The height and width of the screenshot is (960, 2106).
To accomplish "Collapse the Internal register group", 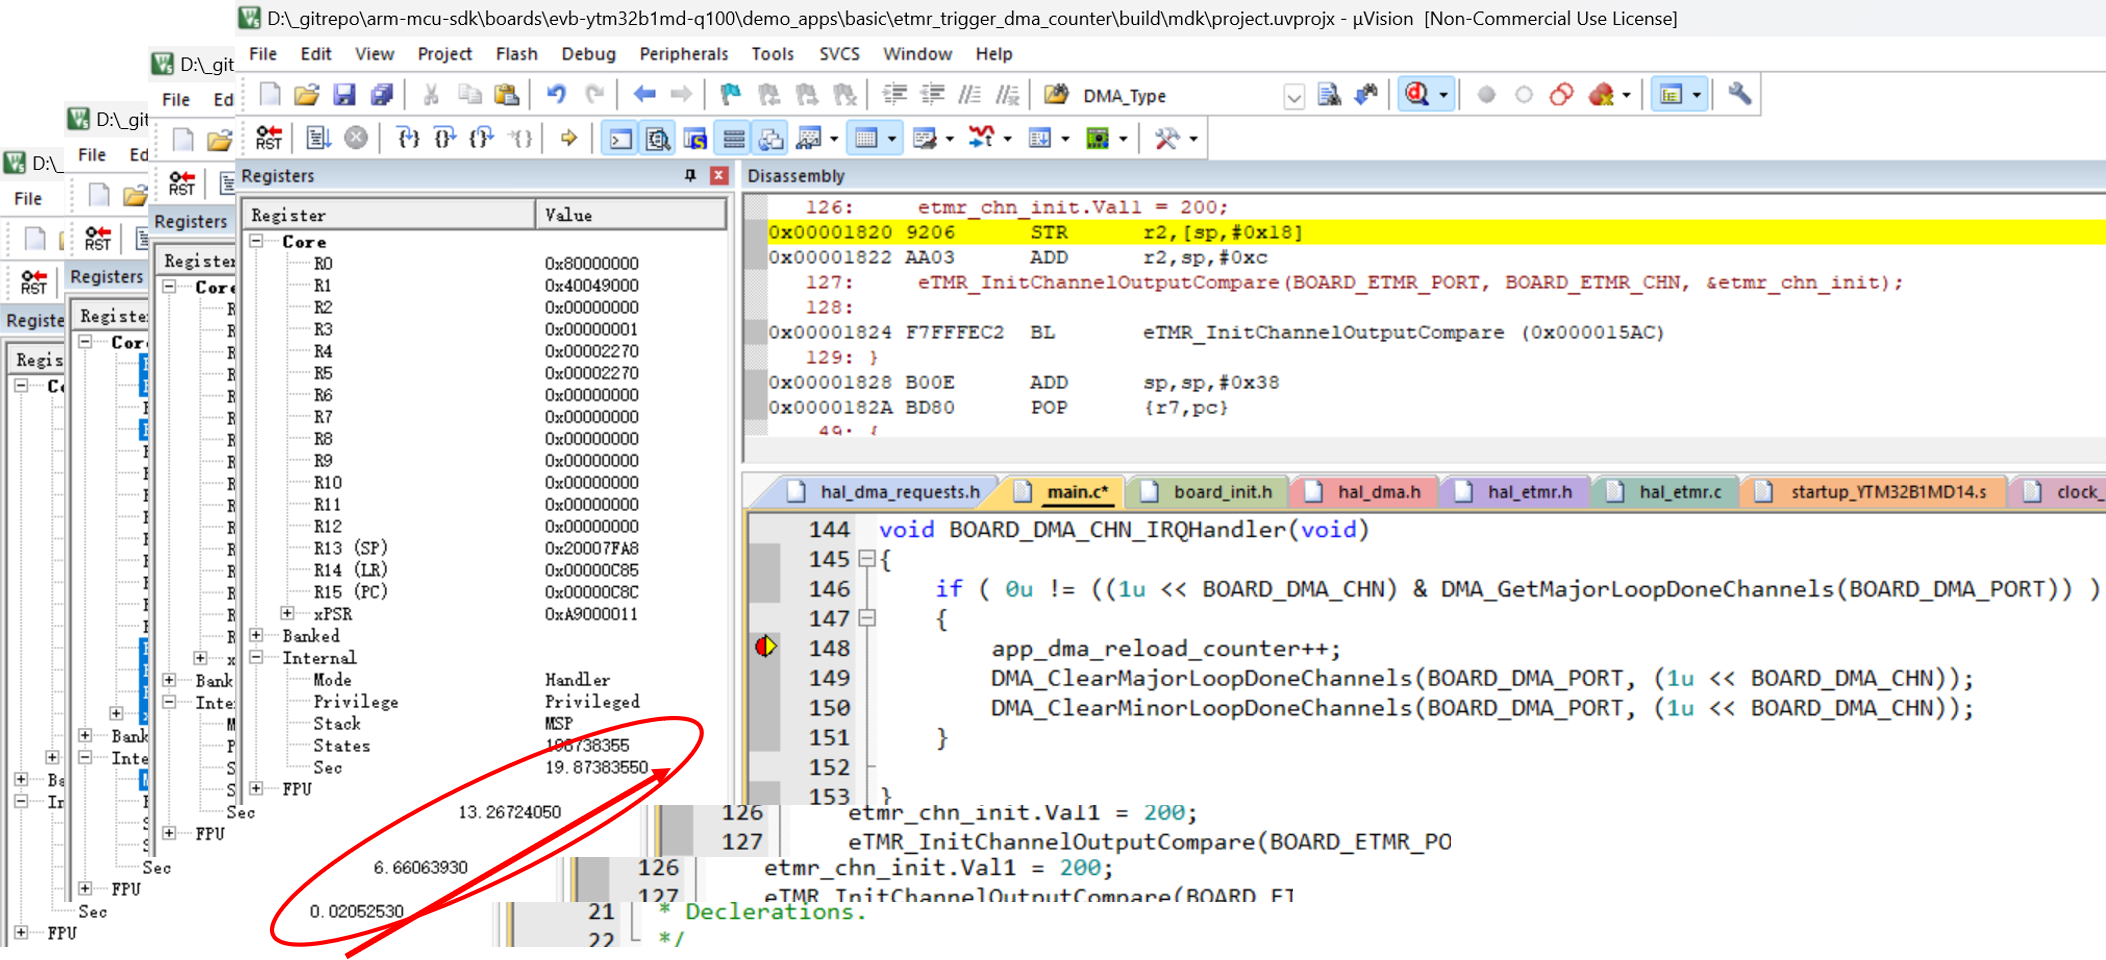I will [256, 657].
